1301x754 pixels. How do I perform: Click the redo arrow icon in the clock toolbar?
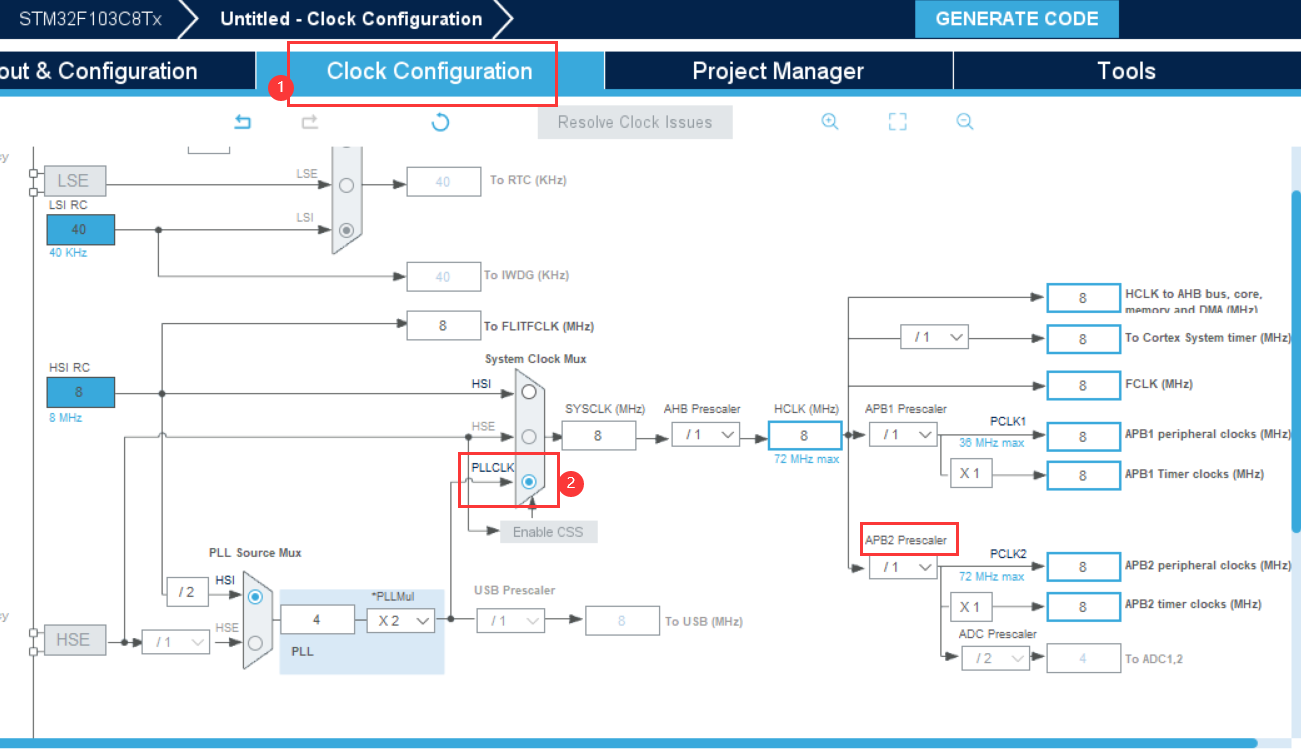310,122
